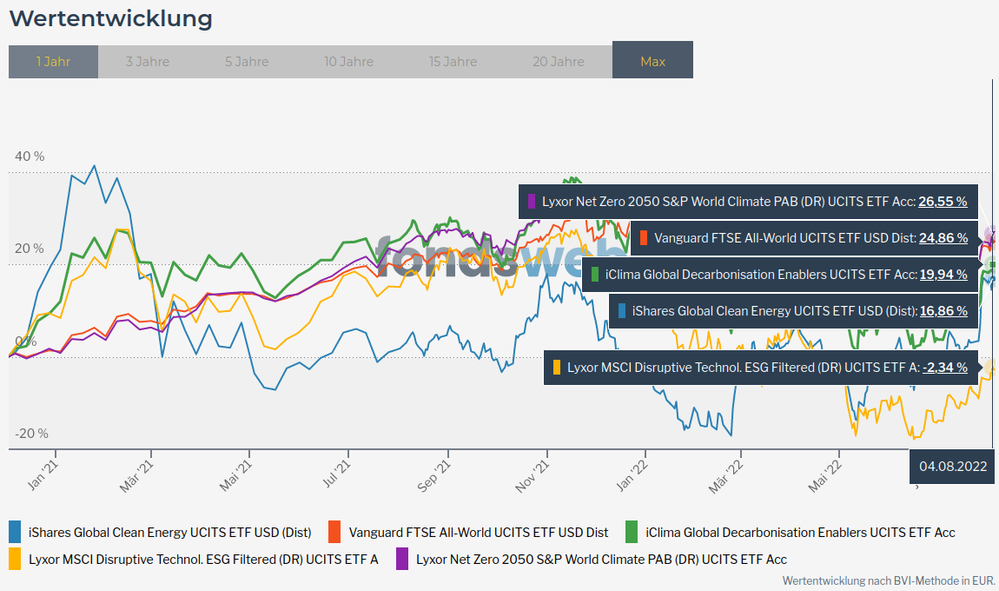Screen dimensions: 999x591
Task: Click the yellow Lyxor MSCI legend swatch
Action: [15, 558]
